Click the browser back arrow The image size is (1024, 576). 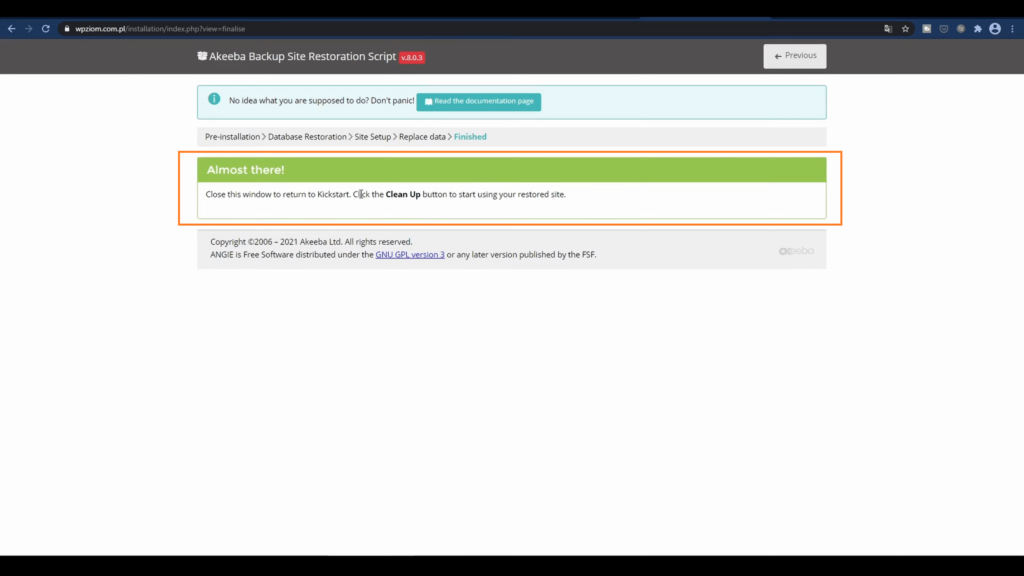(11, 29)
